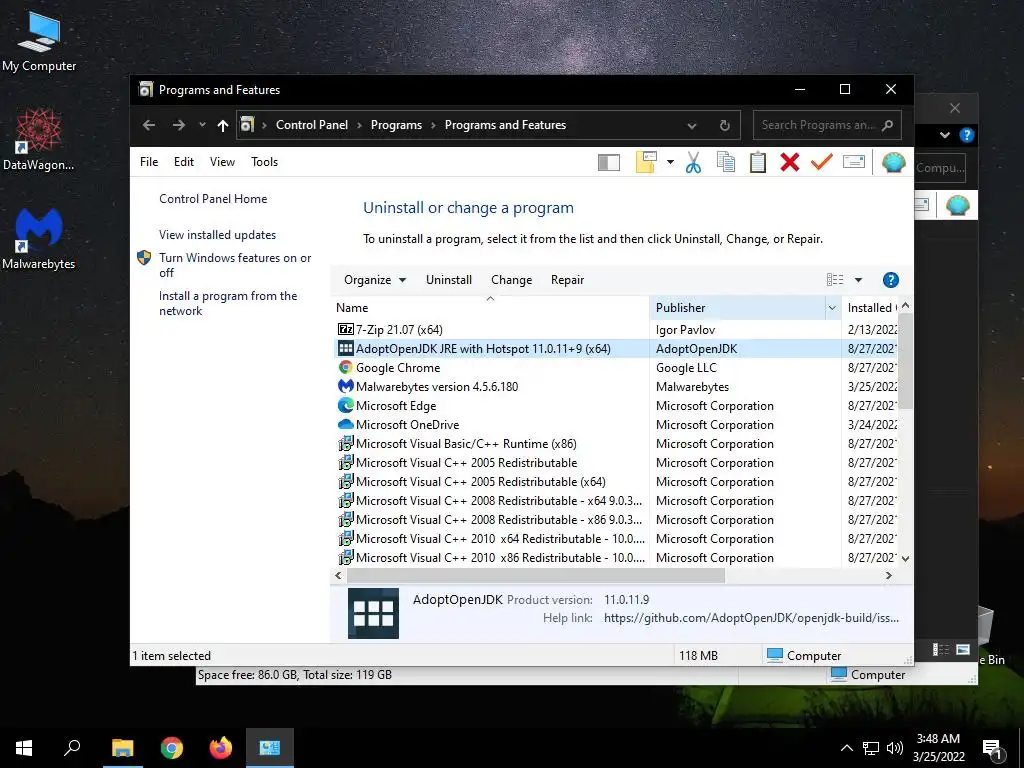The width and height of the screenshot is (1024, 768).
Task: Click the Rename toolbar icon
Action: 854,161
